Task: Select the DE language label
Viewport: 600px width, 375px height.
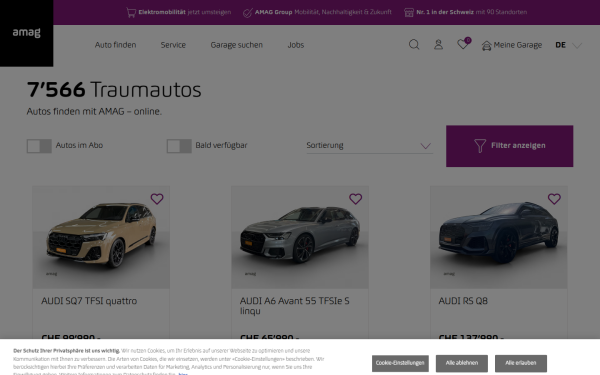Action: point(561,45)
